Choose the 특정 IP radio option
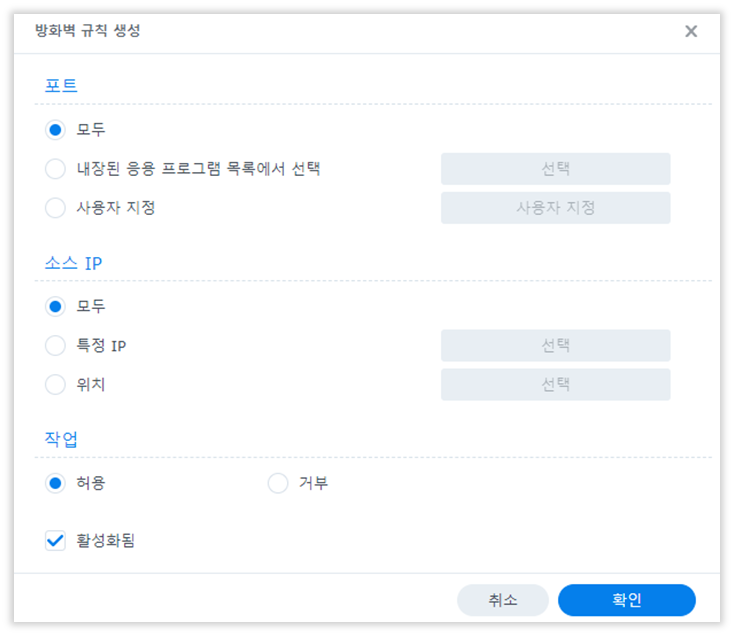 (55, 345)
